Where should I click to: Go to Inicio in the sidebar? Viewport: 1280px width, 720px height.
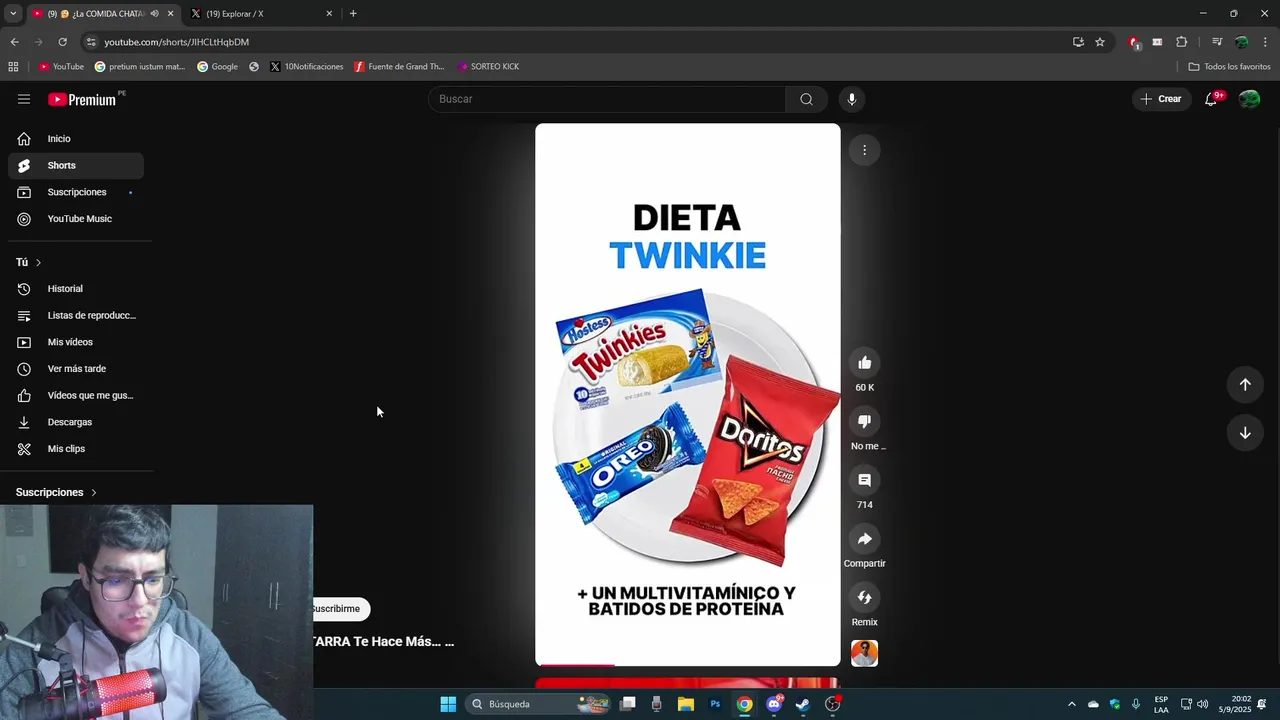point(76,139)
